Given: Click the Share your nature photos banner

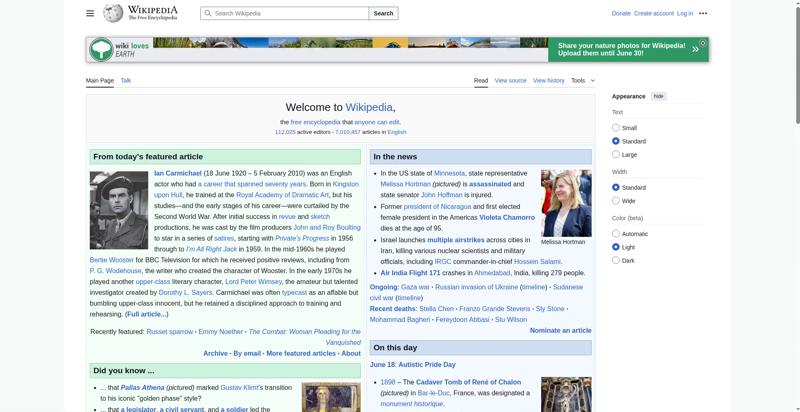Looking at the screenshot, I should (628, 49).
